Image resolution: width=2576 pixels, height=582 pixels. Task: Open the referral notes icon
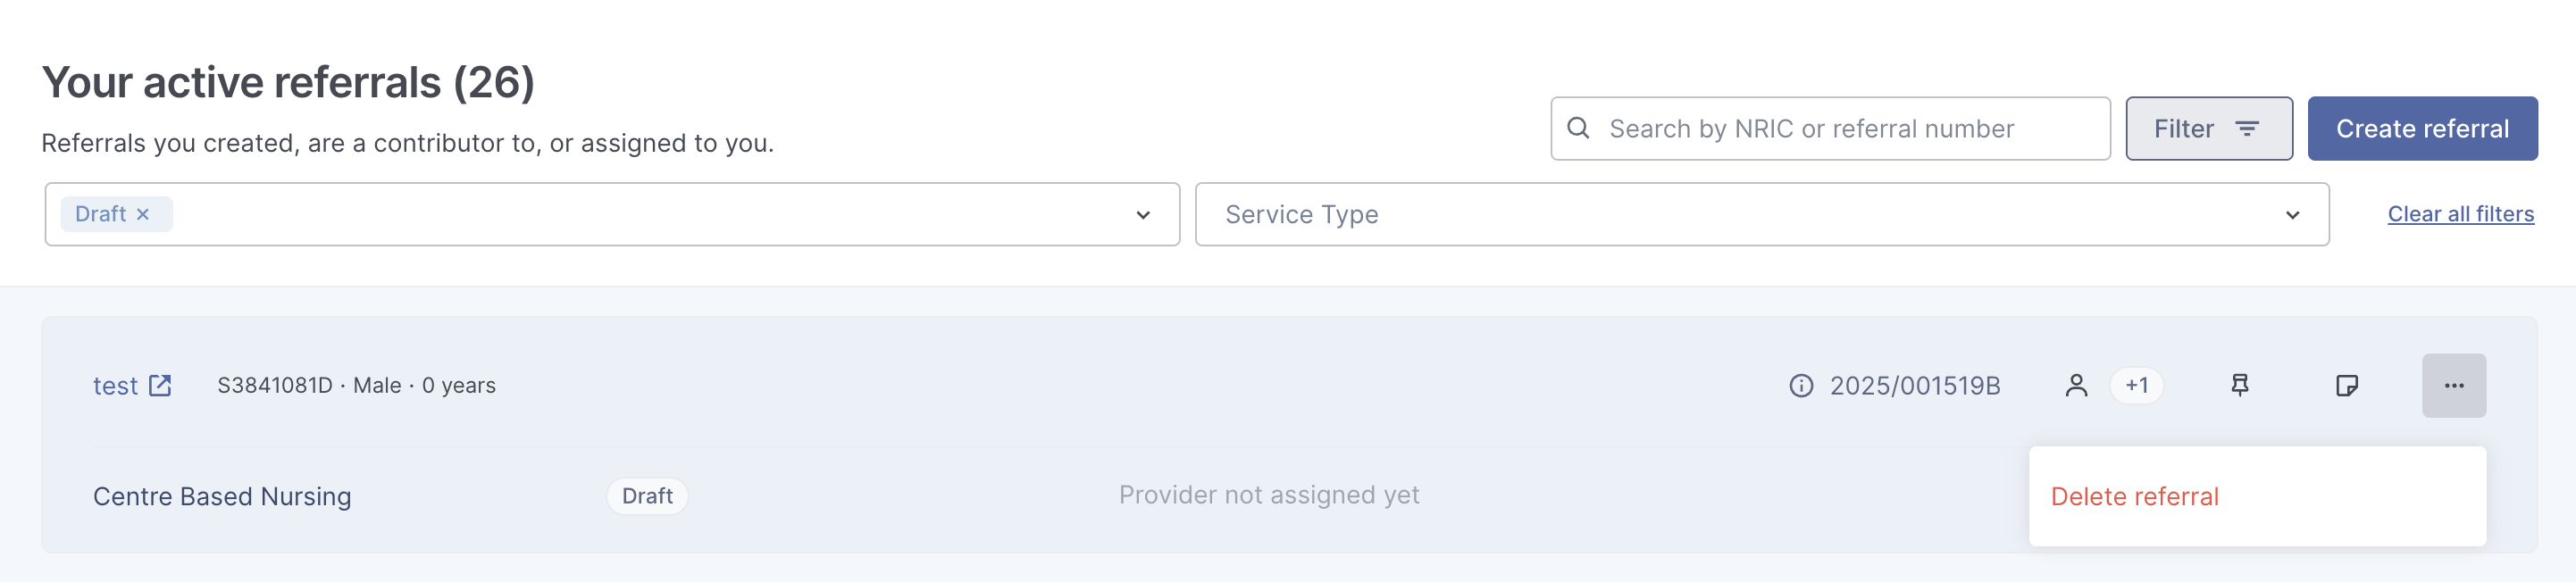point(2346,386)
